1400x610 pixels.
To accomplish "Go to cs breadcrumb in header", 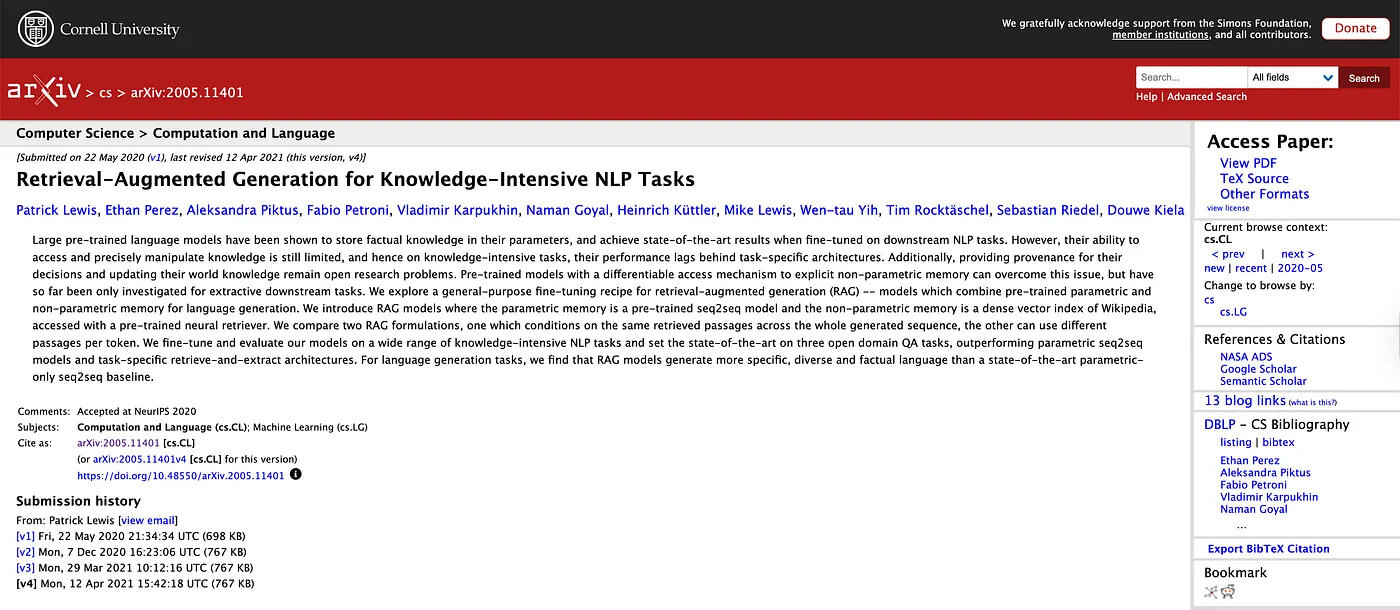I will click(x=105, y=92).
